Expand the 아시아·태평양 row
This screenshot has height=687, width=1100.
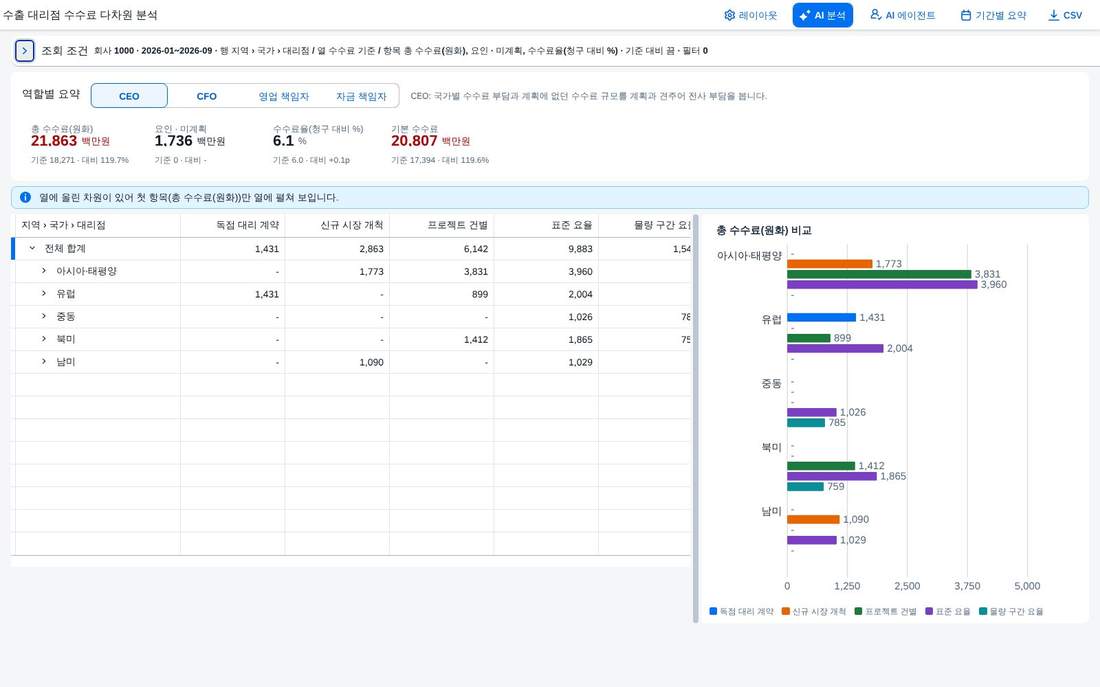44,271
